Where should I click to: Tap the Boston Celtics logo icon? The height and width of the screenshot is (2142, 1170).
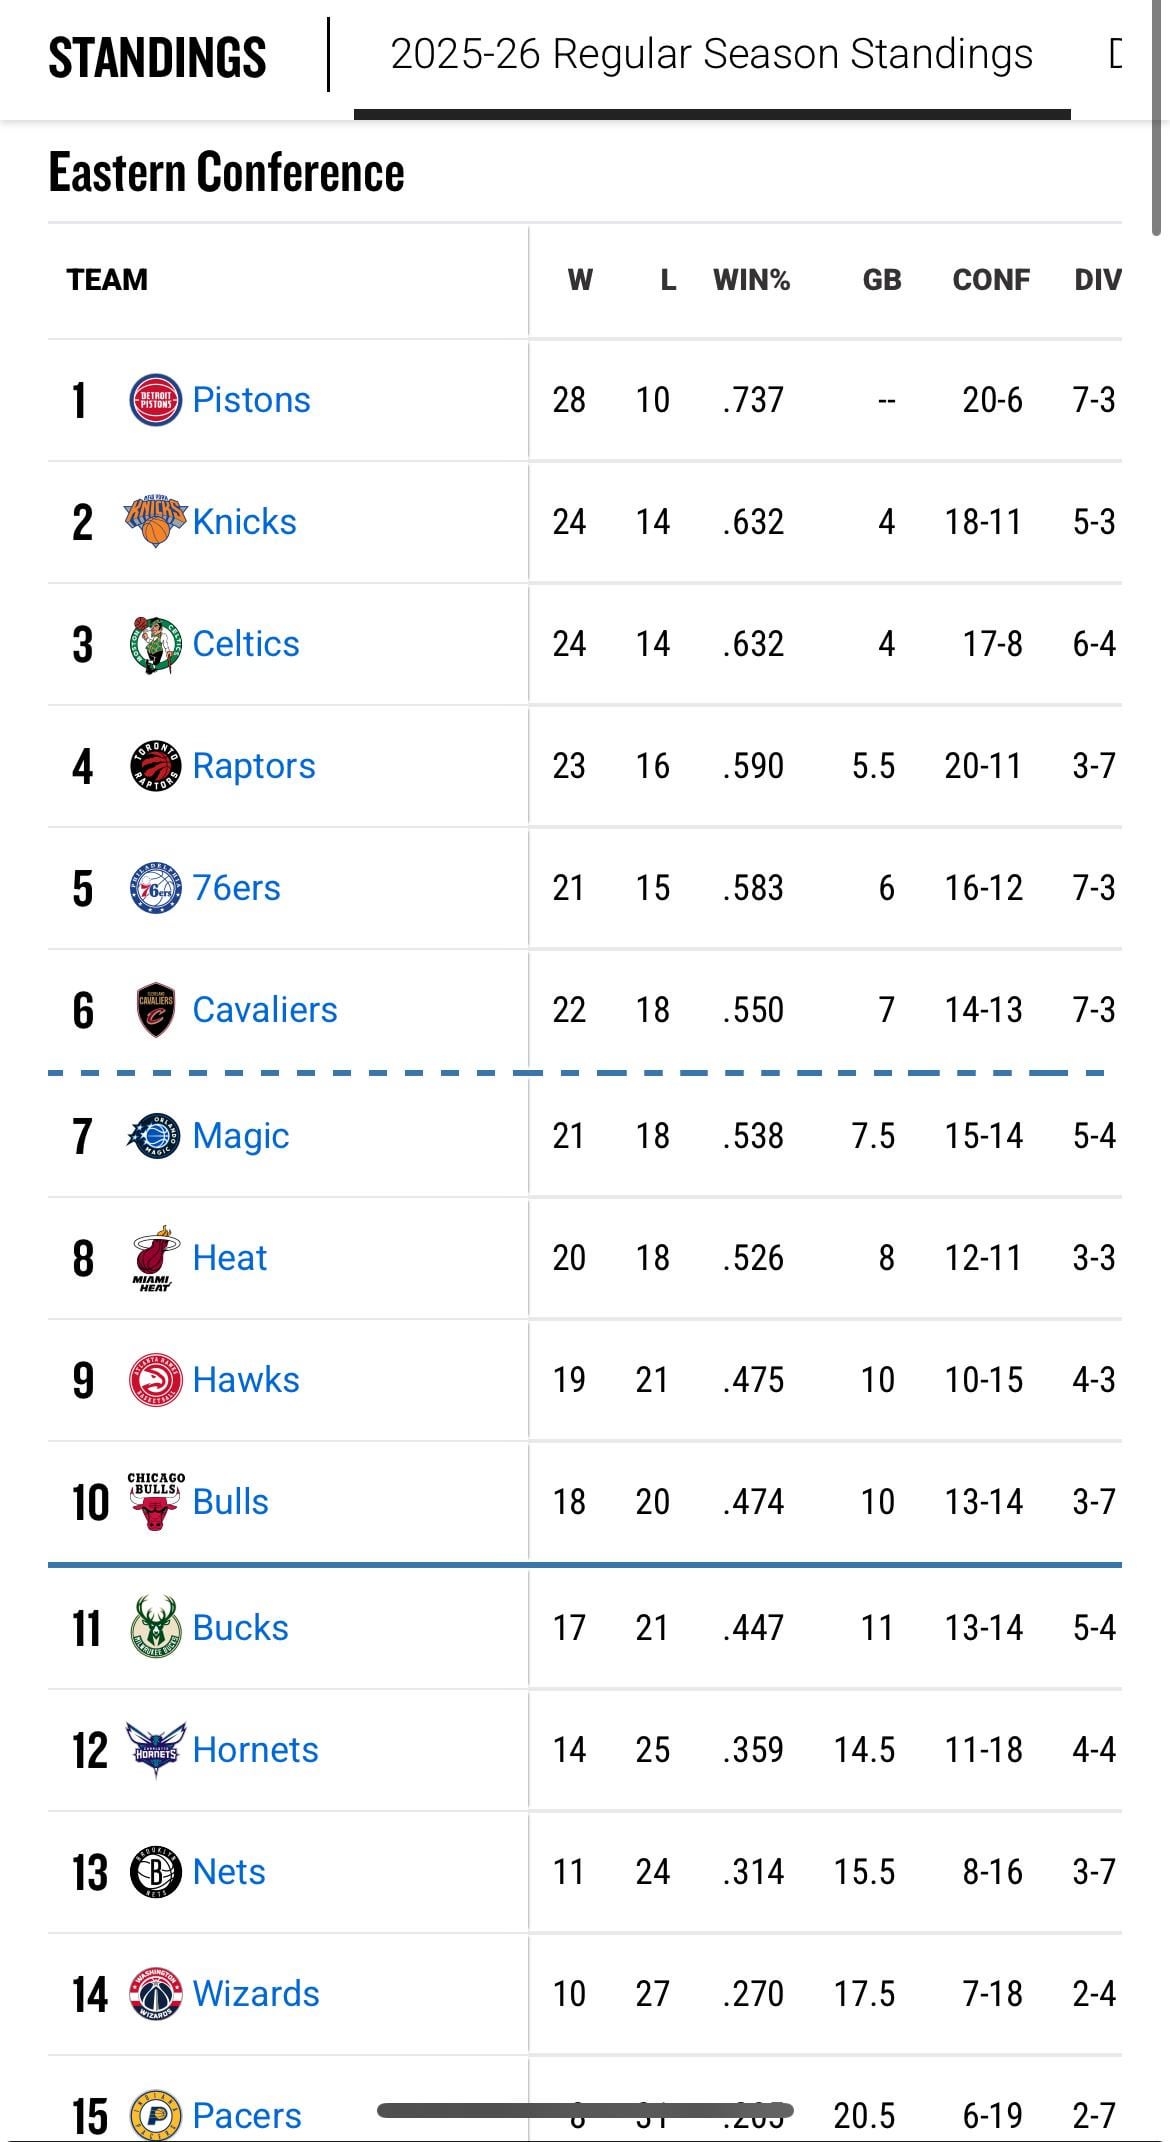[155, 644]
